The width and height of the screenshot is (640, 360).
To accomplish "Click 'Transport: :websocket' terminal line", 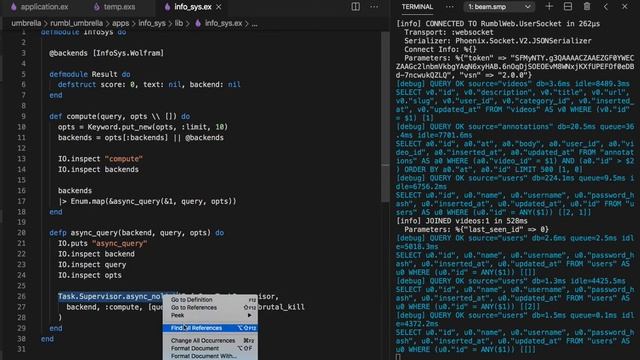I will [449, 32].
